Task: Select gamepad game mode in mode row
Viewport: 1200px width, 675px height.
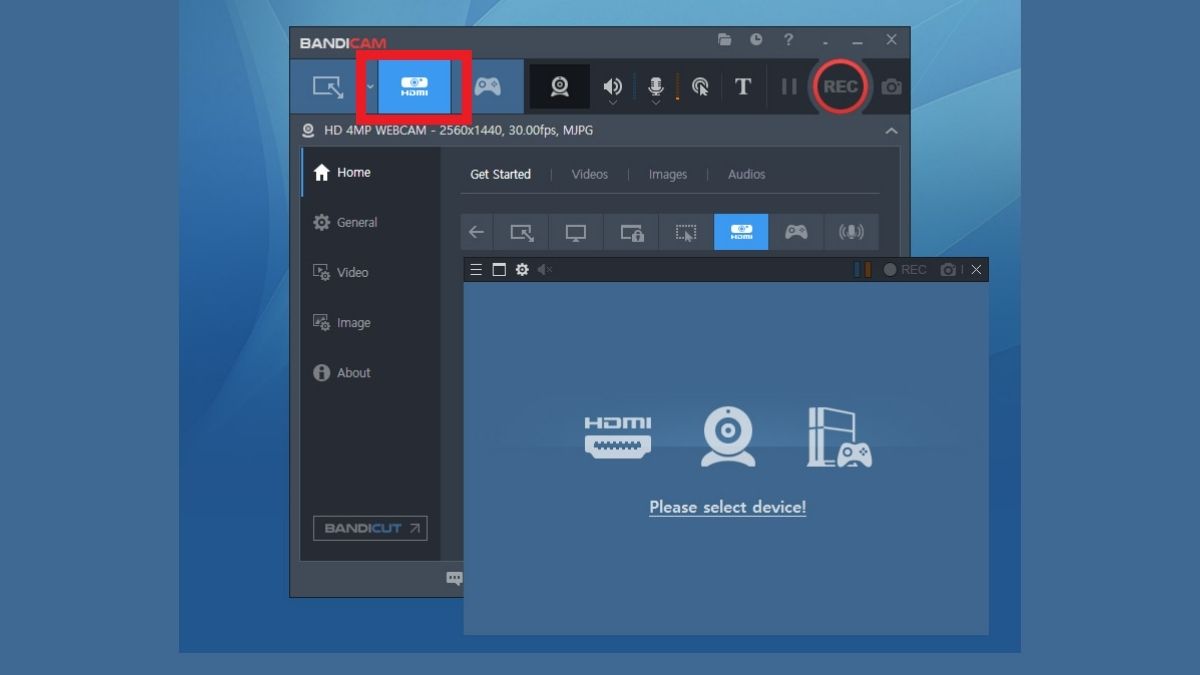Action: tap(796, 232)
